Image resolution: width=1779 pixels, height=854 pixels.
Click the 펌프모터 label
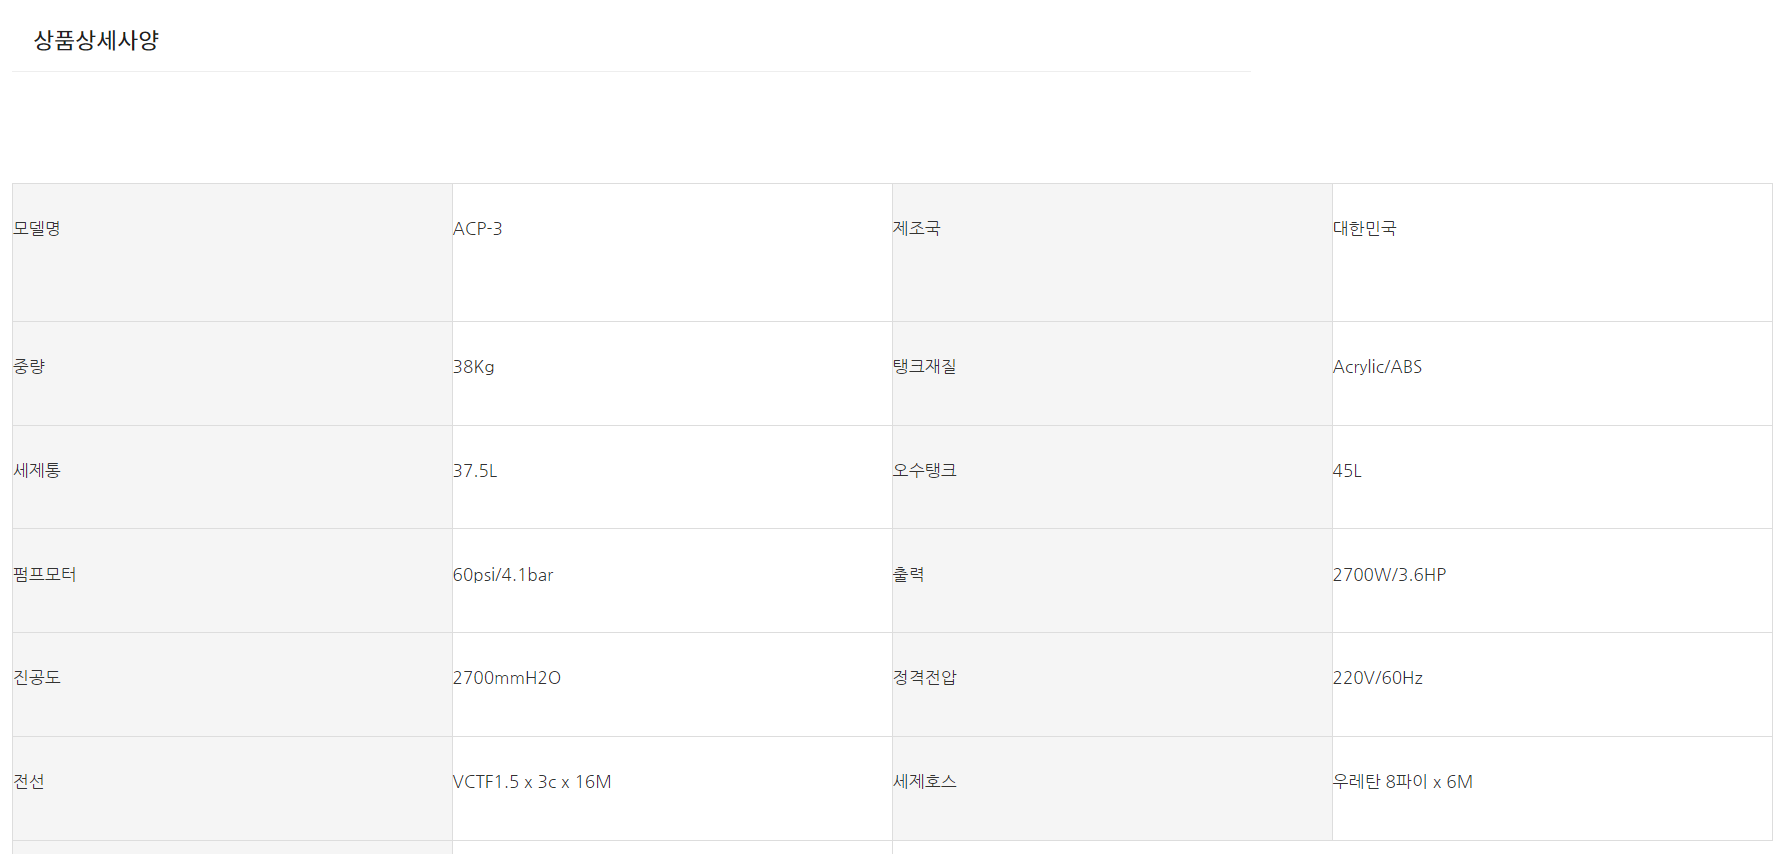click(45, 574)
